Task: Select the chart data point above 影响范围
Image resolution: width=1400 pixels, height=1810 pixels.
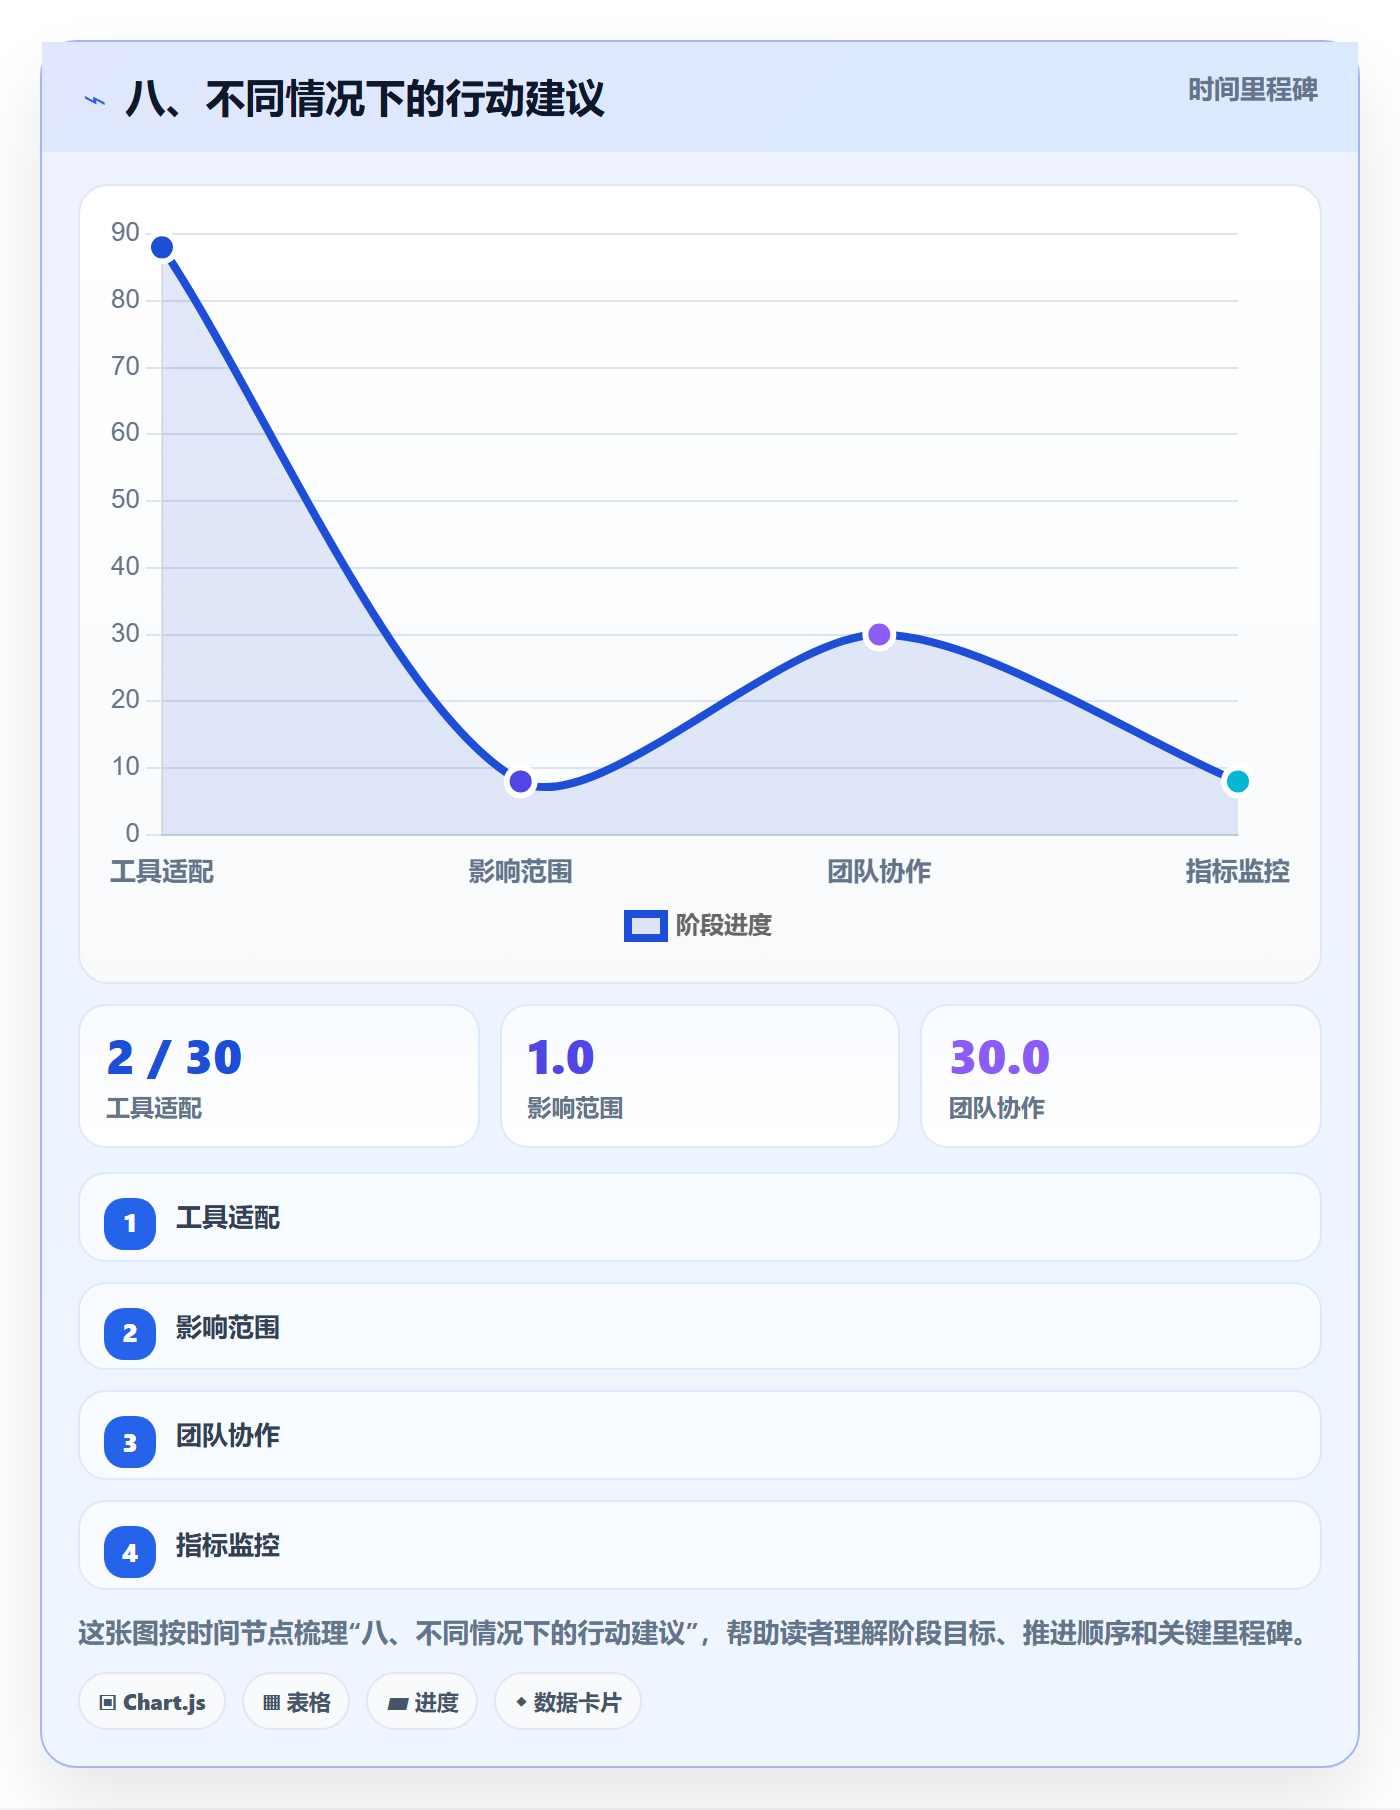Action: tap(520, 781)
